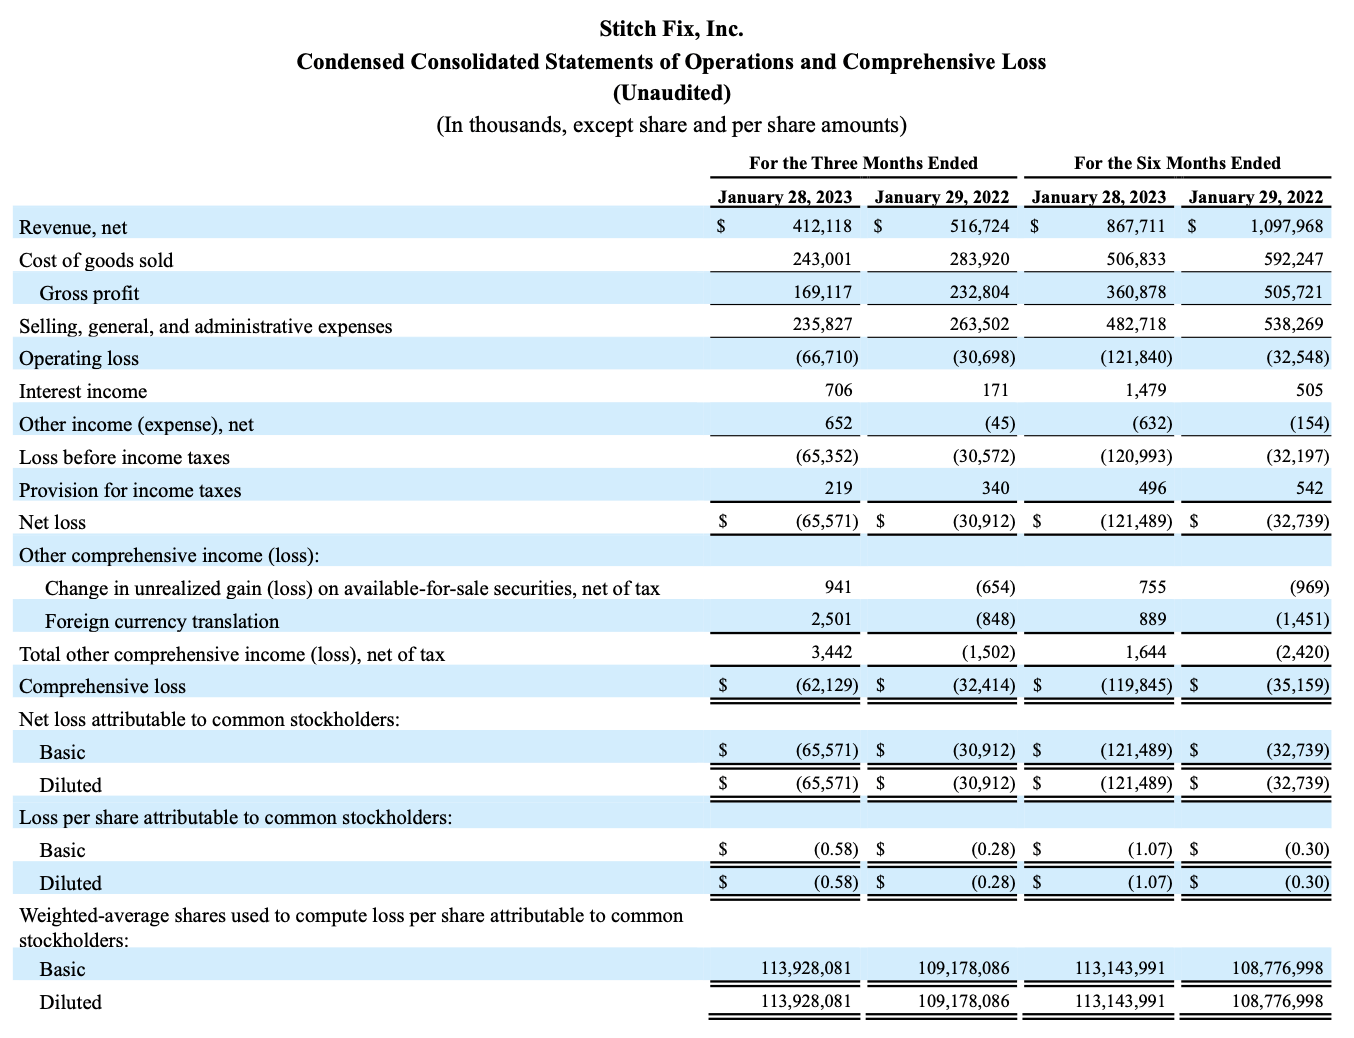This screenshot has height=1038, width=1354.
Task: Select cost of goods sold value 592,247
Action: pos(1293,259)
